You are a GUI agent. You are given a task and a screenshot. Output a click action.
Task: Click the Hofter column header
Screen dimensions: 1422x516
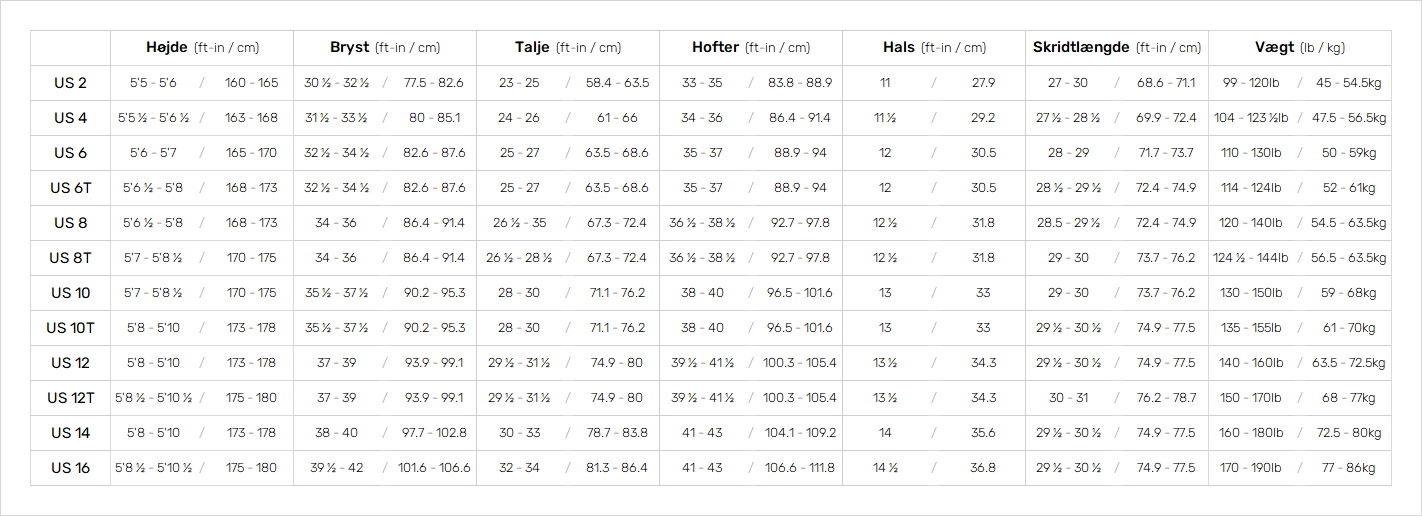pos(751,48)
